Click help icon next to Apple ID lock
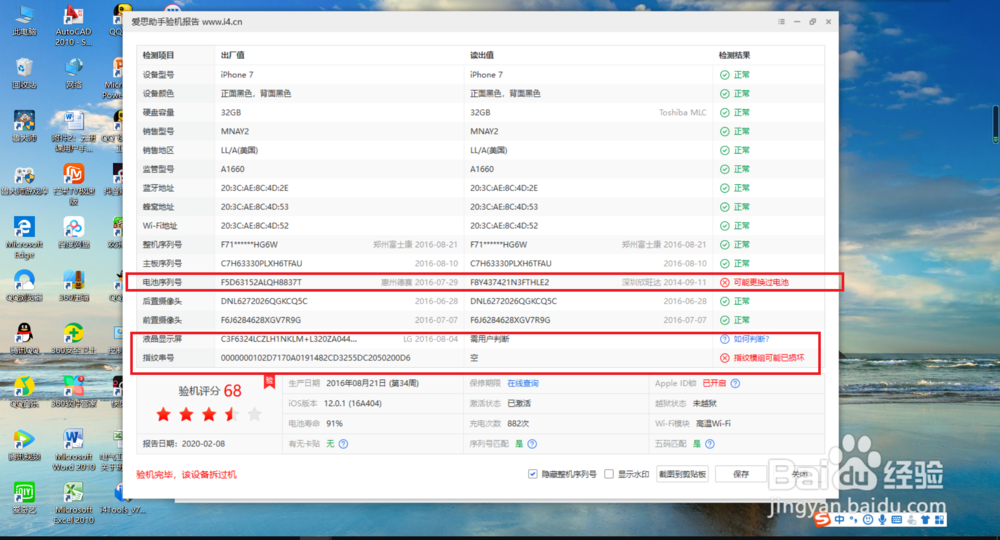 coord(735,383)
